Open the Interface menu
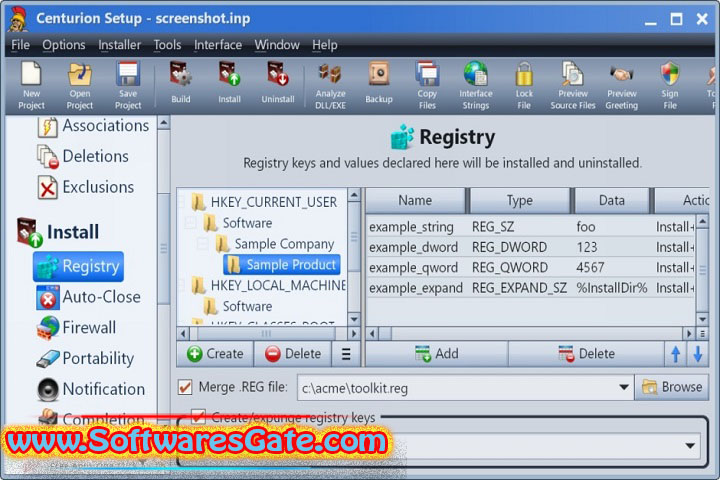 point(218,45)
